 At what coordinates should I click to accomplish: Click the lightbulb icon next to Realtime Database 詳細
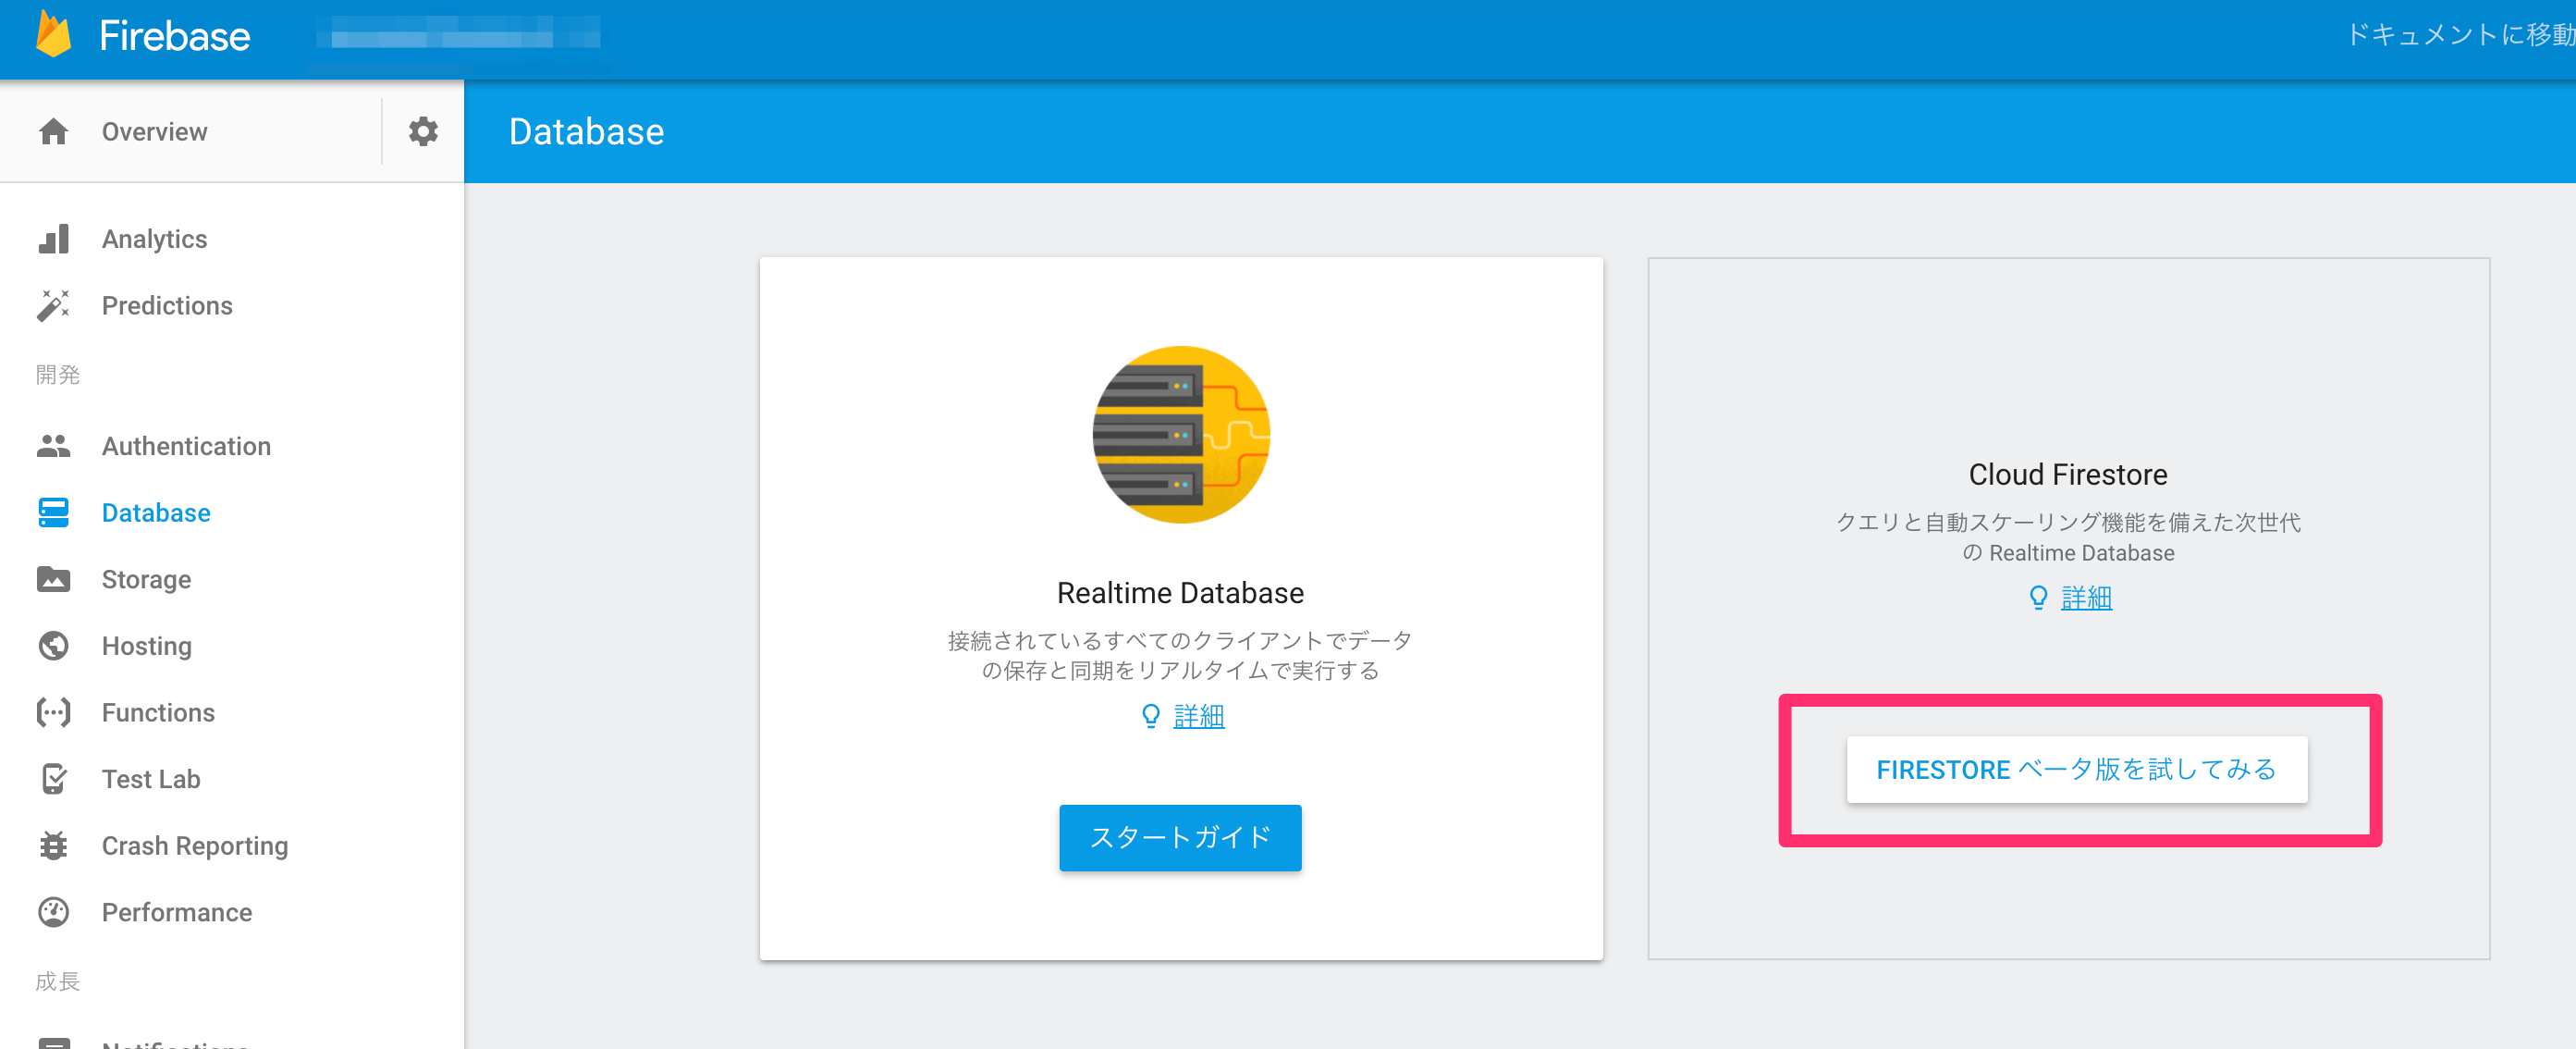1150,716
